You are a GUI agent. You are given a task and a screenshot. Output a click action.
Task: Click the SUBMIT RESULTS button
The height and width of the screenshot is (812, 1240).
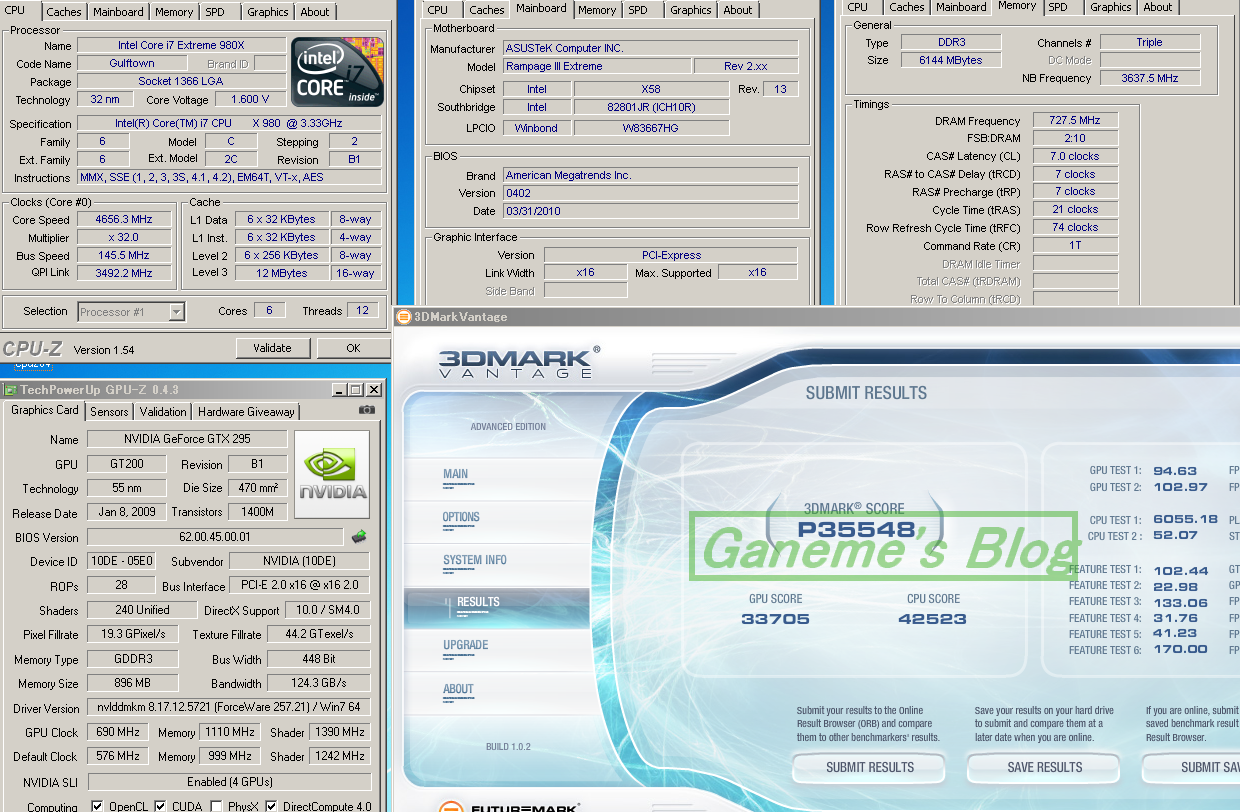[x=870, y=767]
